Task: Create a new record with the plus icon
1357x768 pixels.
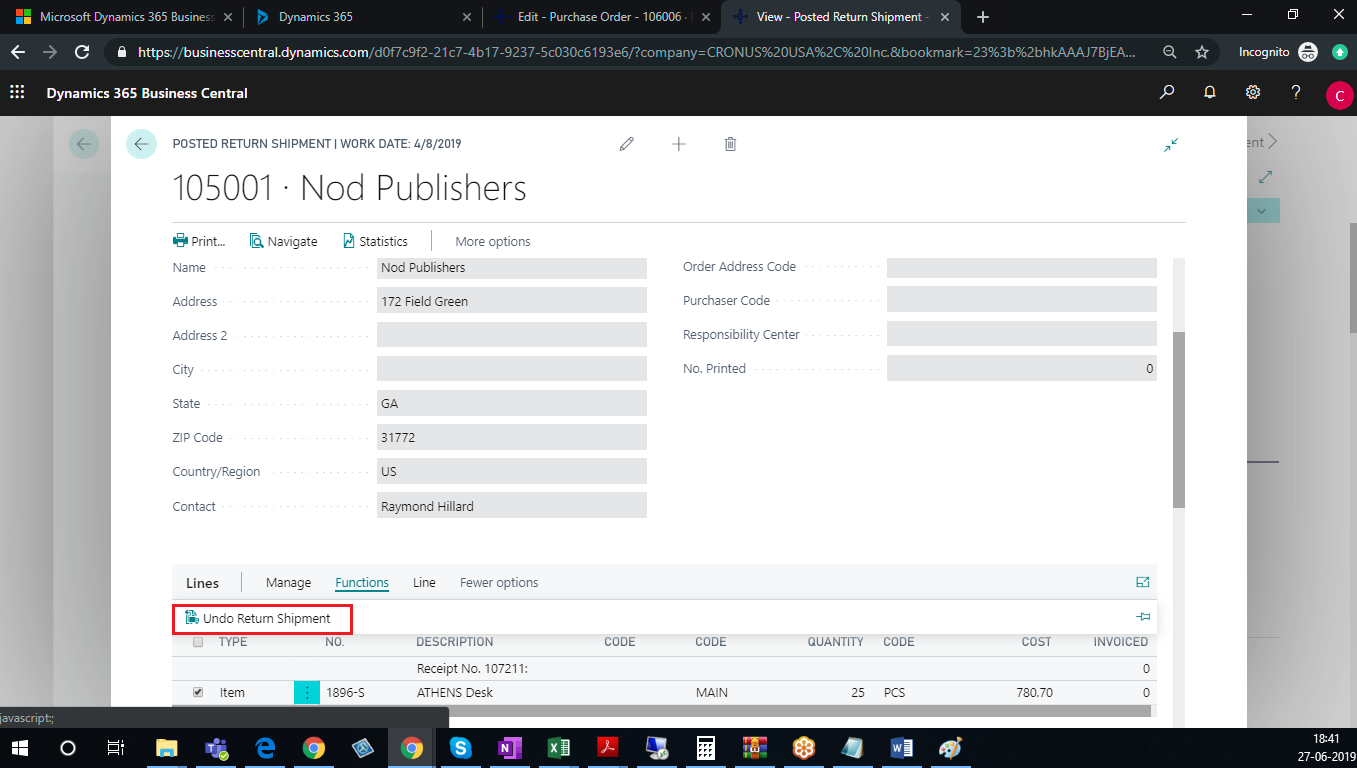Action: tap(679, 144)
